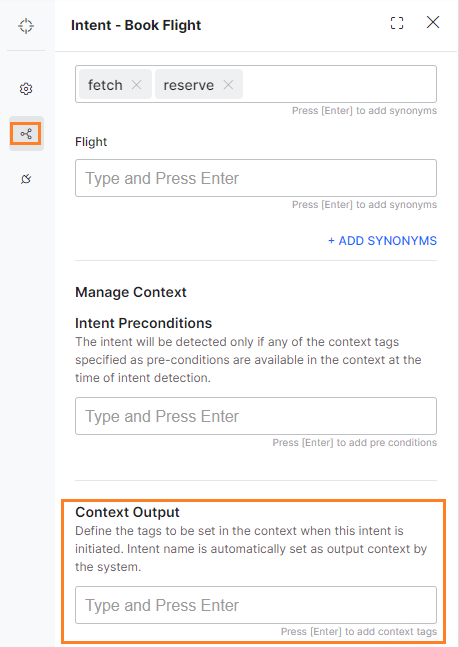Click the empty area beside the reserve chip
Image resolution: width=459 pixels, height=647 pixels.
pos(338,84)
